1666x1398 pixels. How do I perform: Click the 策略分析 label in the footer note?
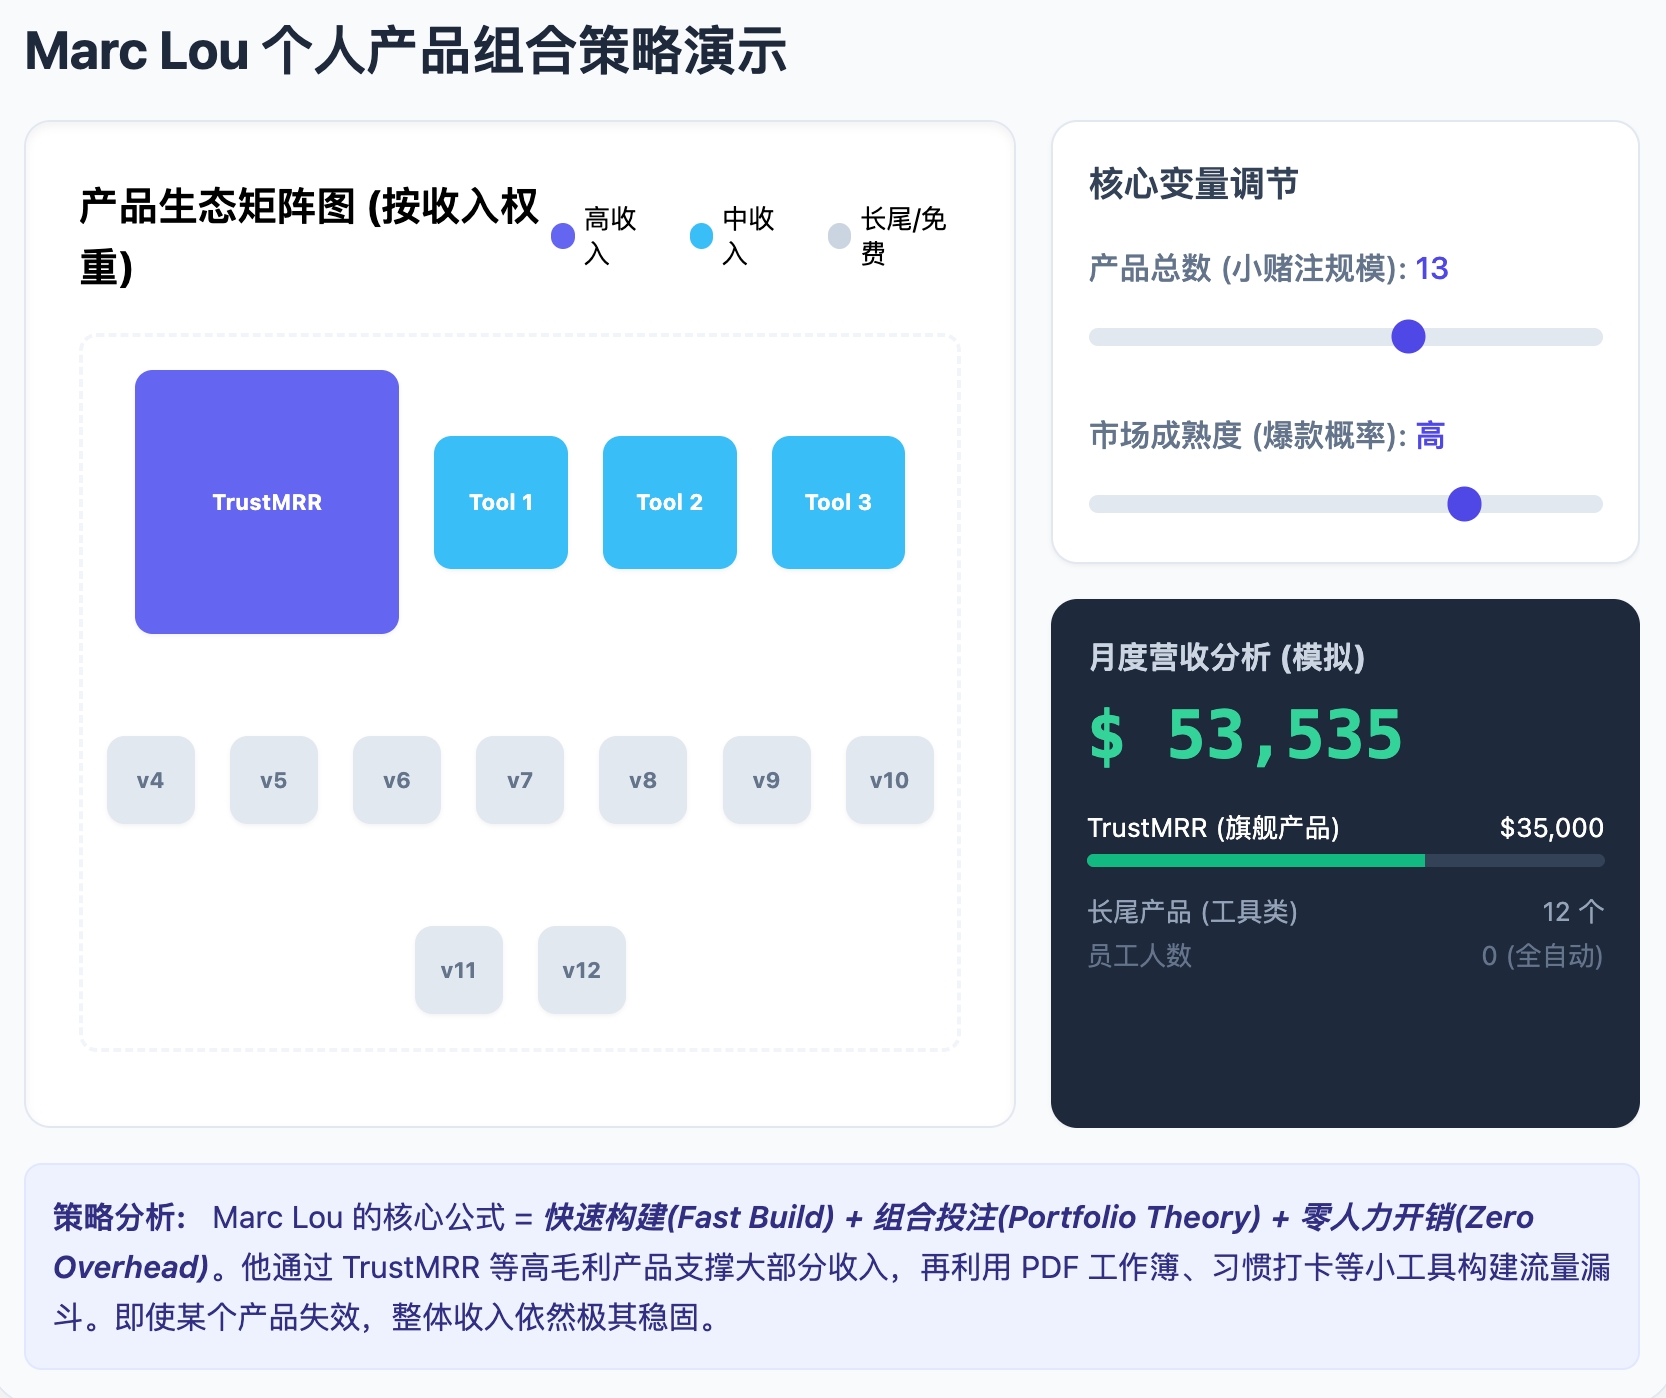pyautogui.click(x=120, y=1217)
